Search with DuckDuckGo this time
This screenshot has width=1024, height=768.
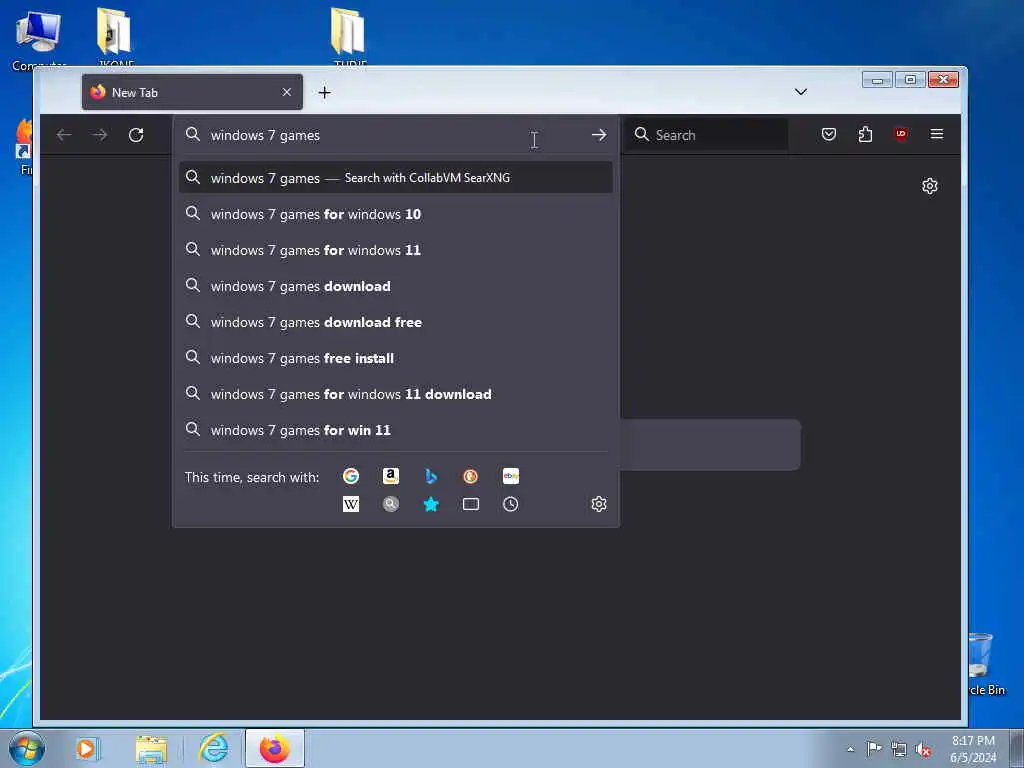tap(470, 476)
